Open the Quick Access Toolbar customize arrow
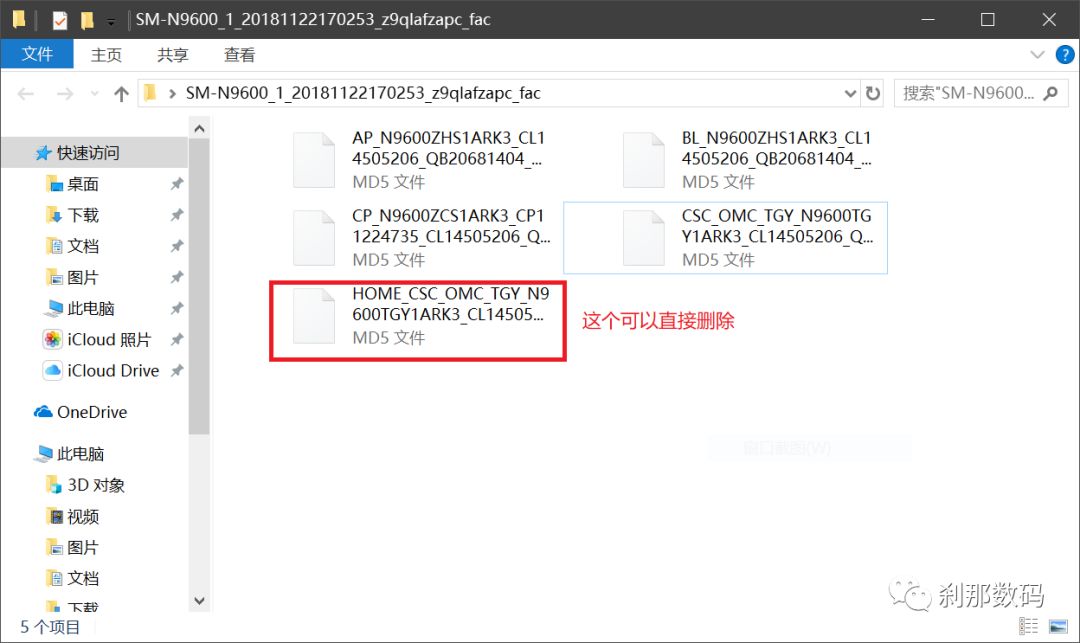Viewport: 1080px width, 643px height. tap(111, 22)
